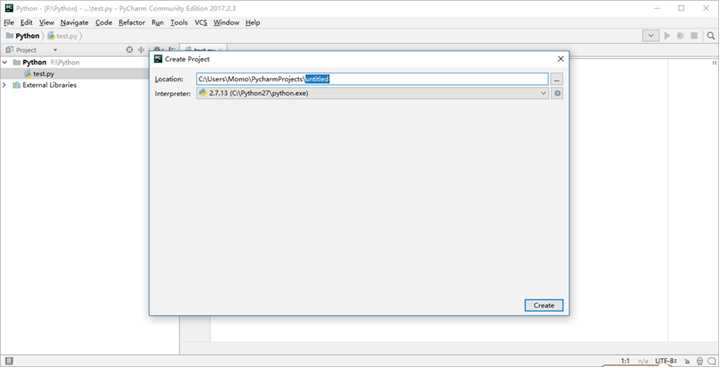Click the lock read-only toggle in status bar

[687, 361]
